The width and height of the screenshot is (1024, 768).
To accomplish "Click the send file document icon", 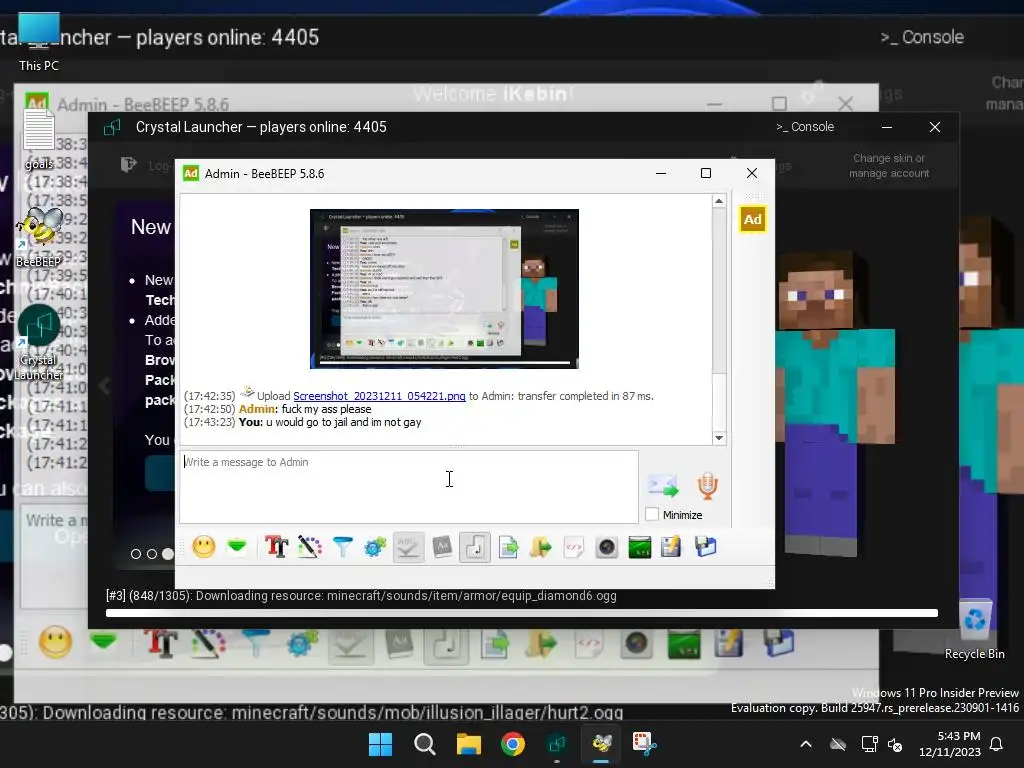I will [508, 547].
